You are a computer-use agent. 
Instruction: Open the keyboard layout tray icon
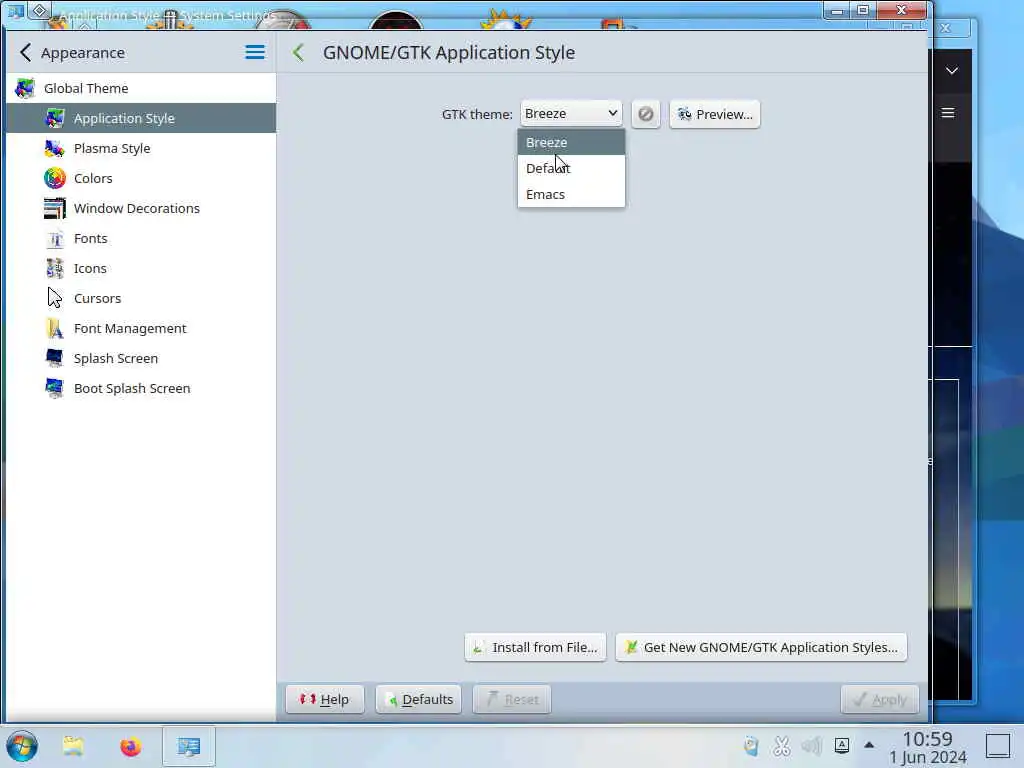click(x=842, y=746)
